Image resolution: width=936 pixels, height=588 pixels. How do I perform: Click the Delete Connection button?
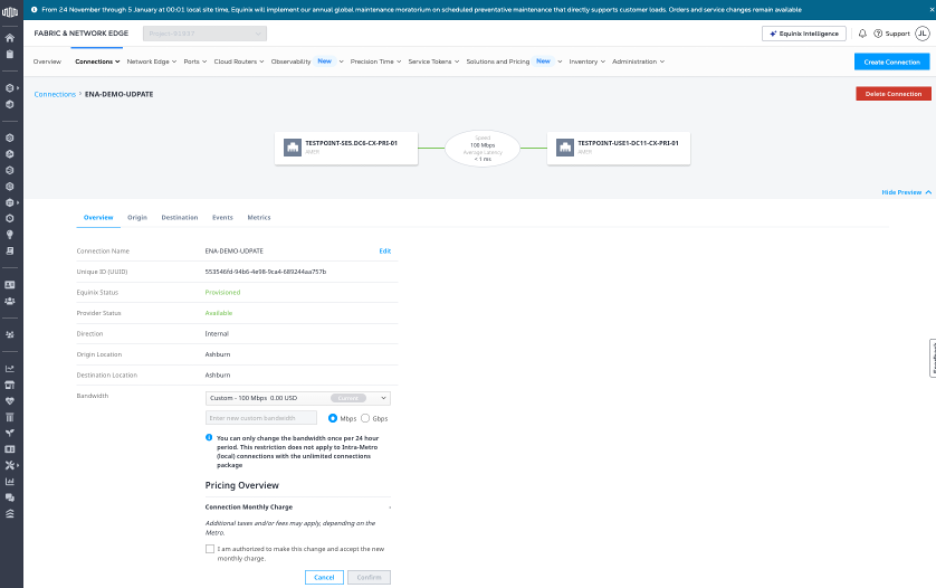click(893, 94)
